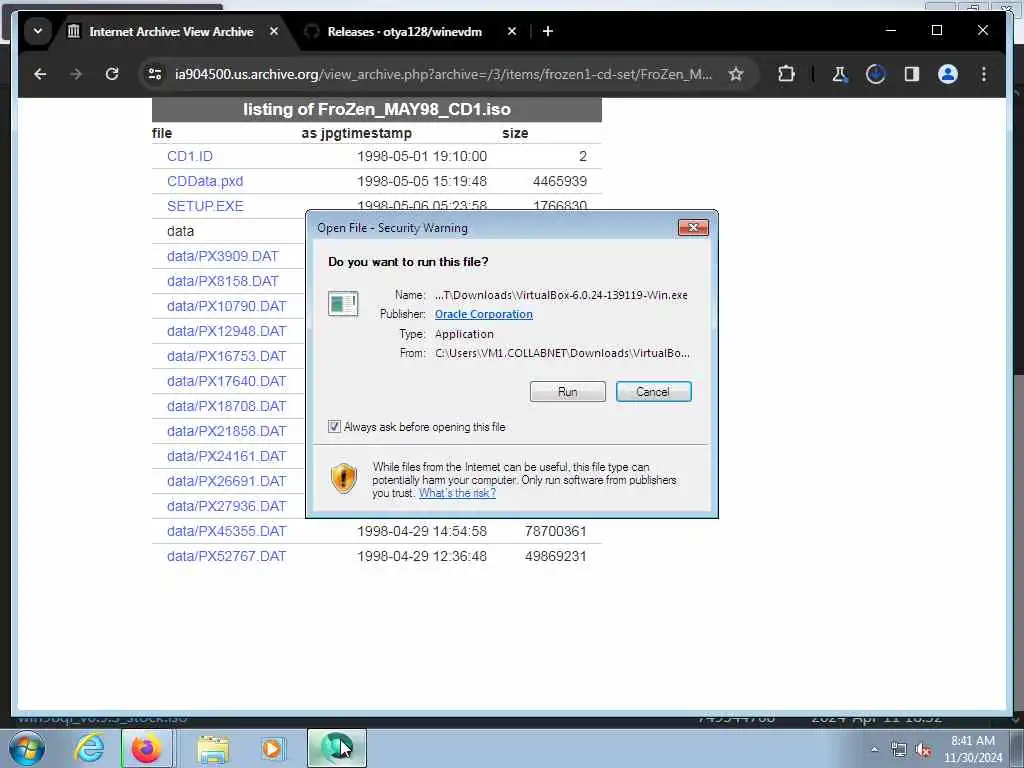The image size is (1024, 768).
Task: Open data/PX52767.DAT link
Action: tap(227, 556)
